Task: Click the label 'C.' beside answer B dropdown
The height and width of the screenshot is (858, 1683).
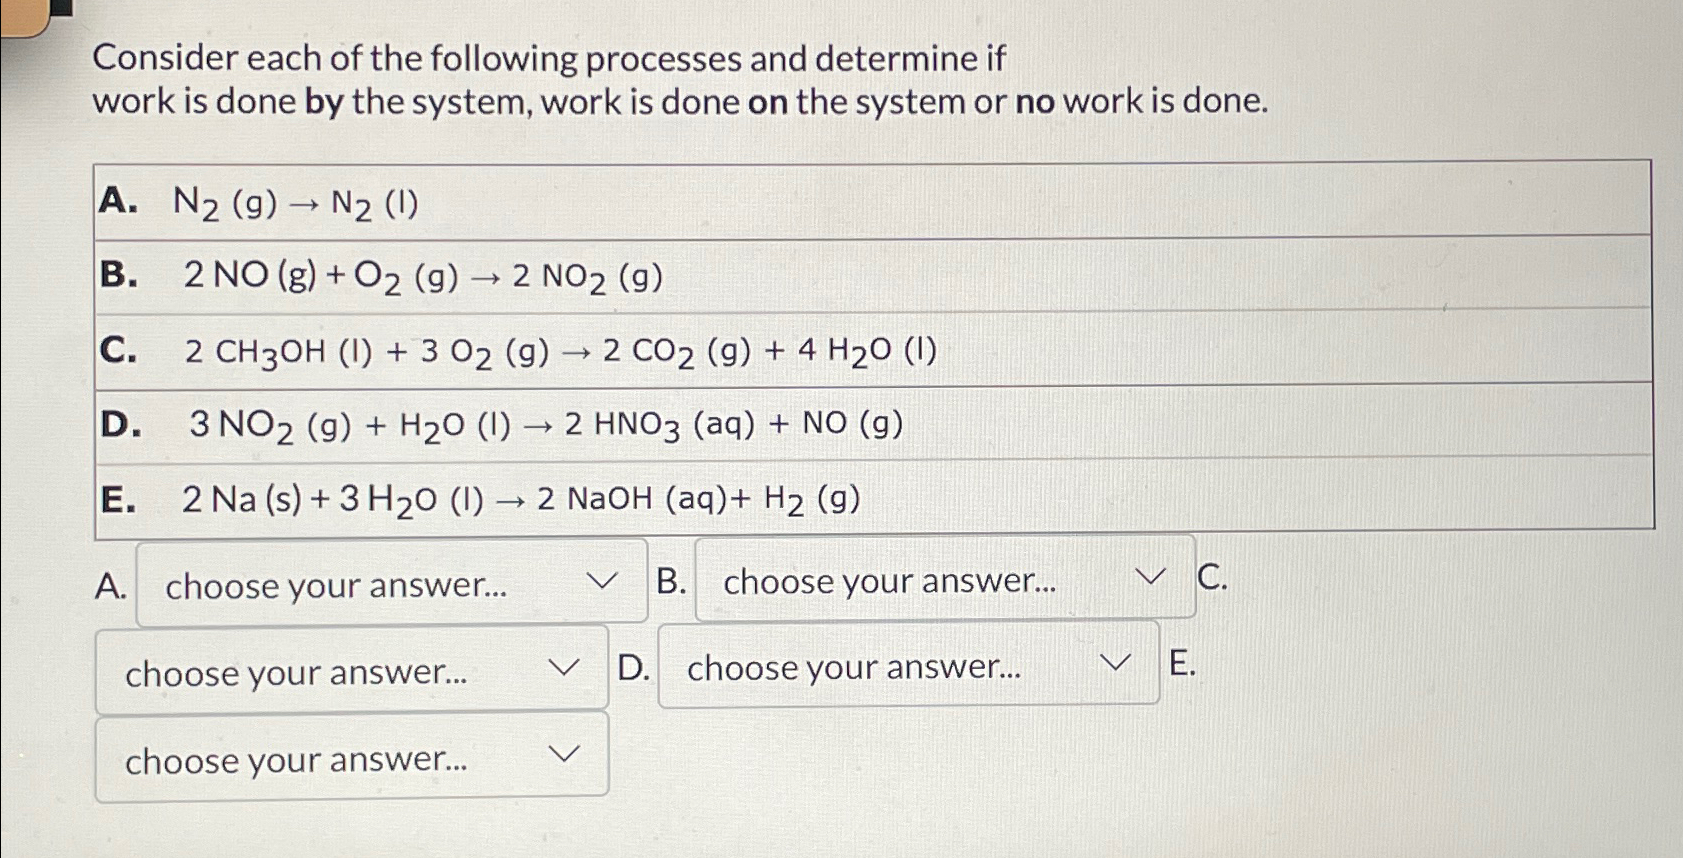Action: pyautogui.click(x=1211, y=577)
